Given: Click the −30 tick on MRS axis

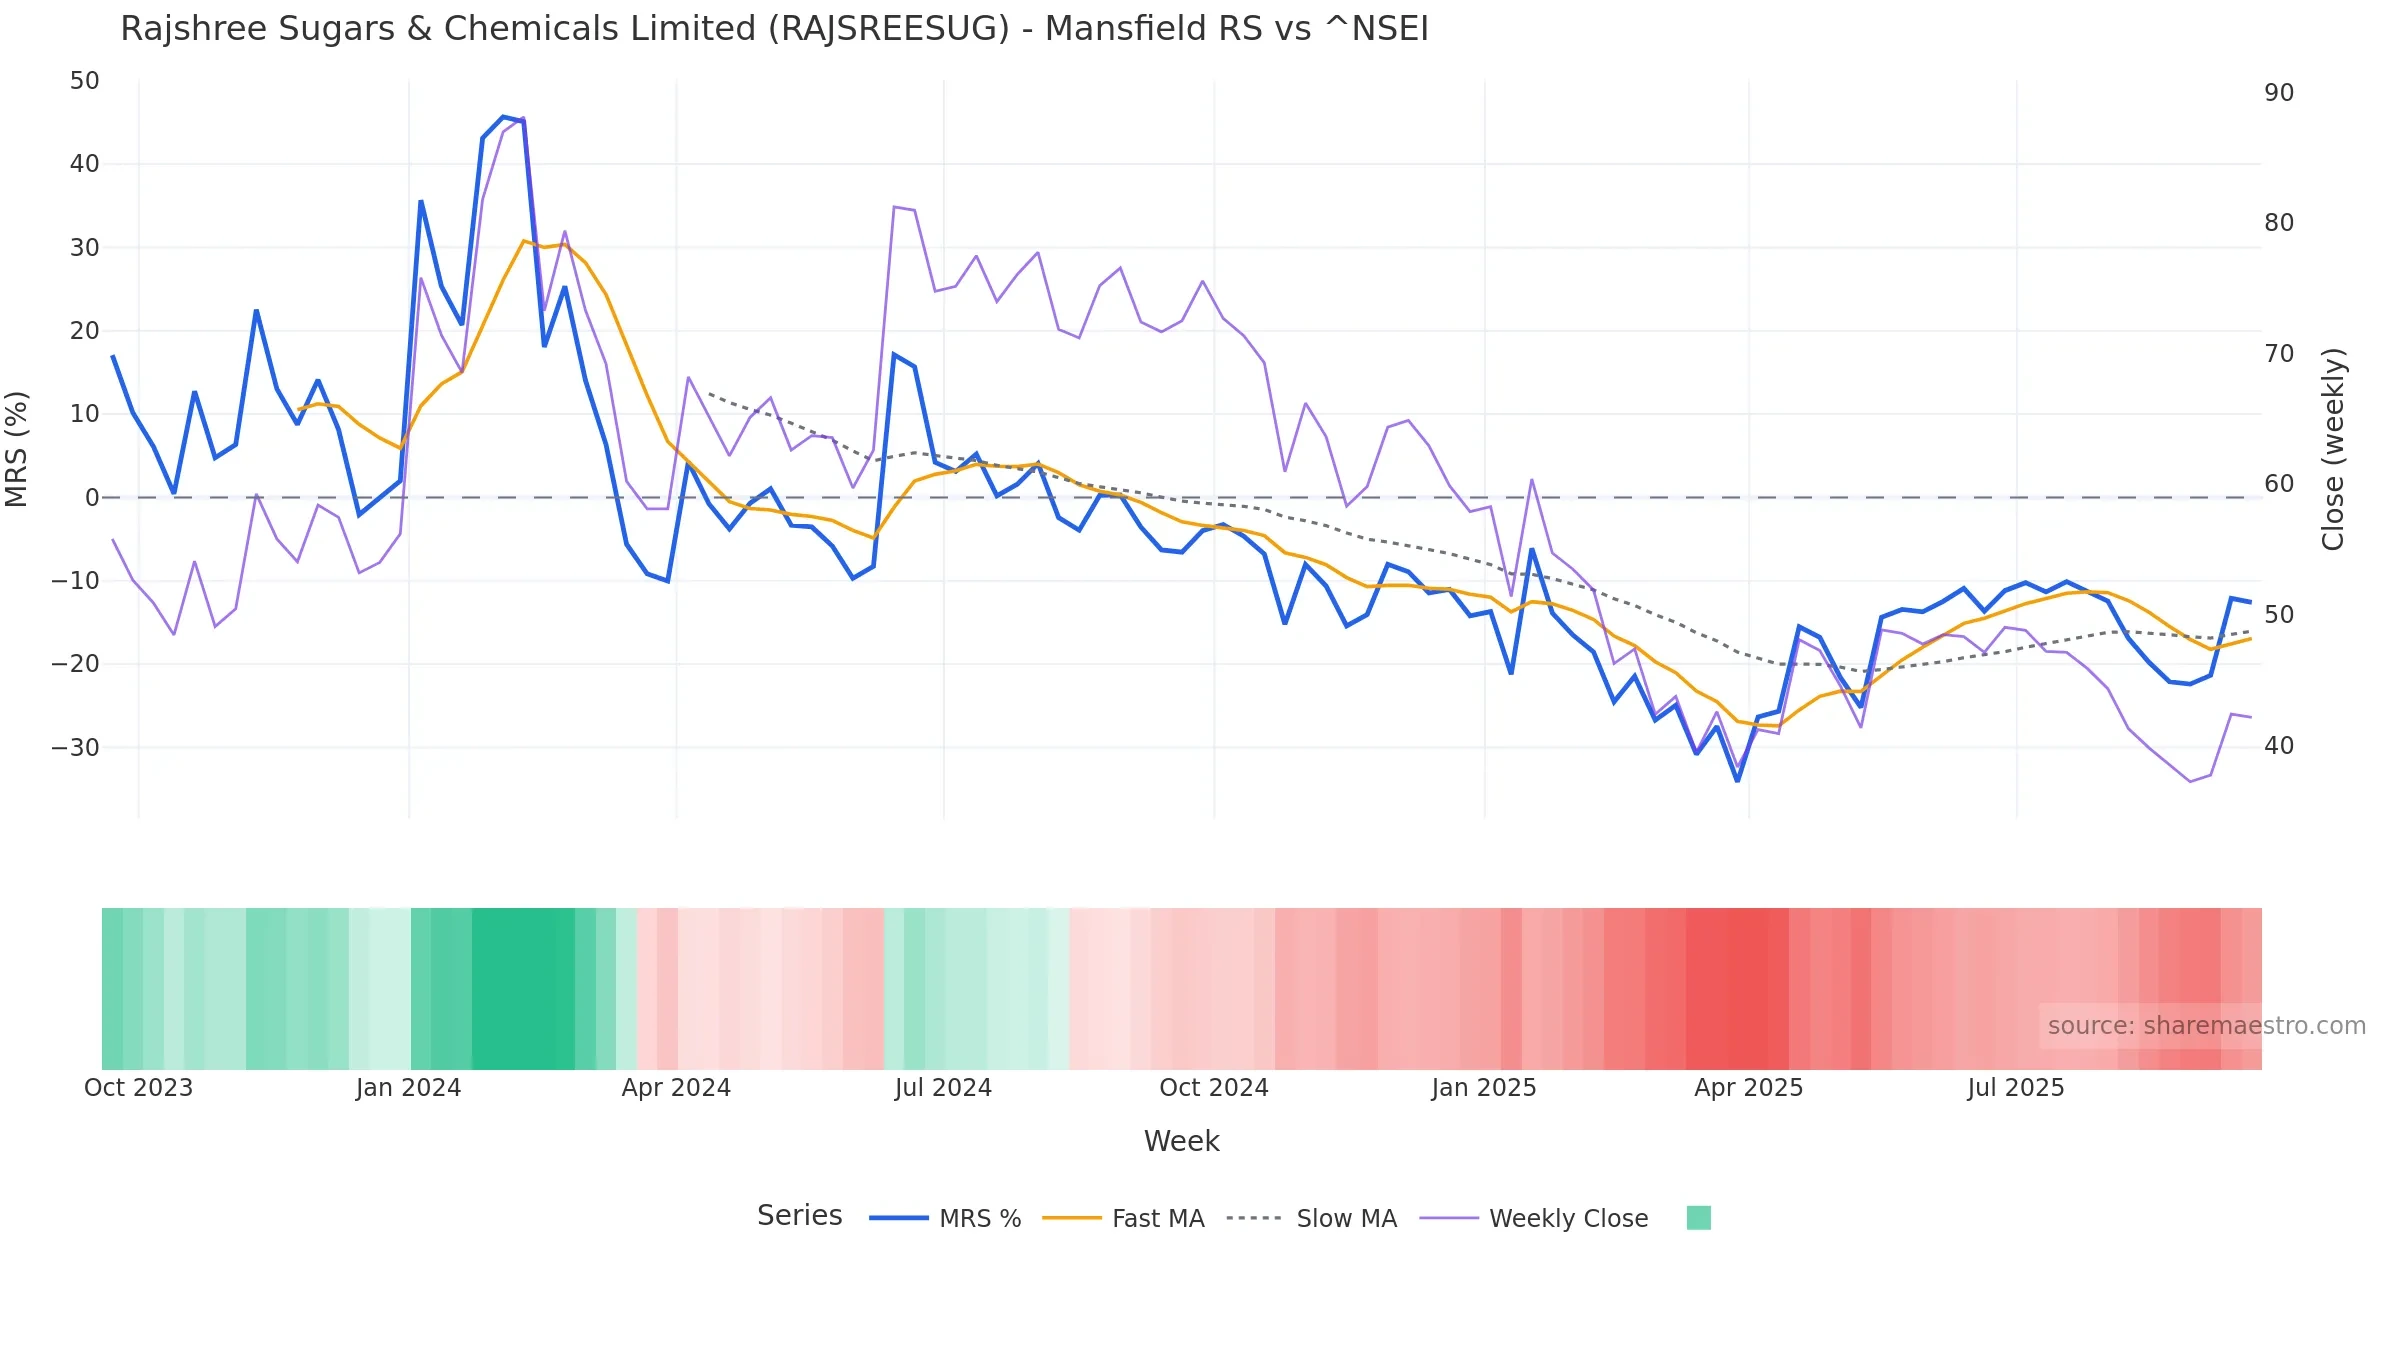Looking at the screenshot, I should tap(76, 747).
